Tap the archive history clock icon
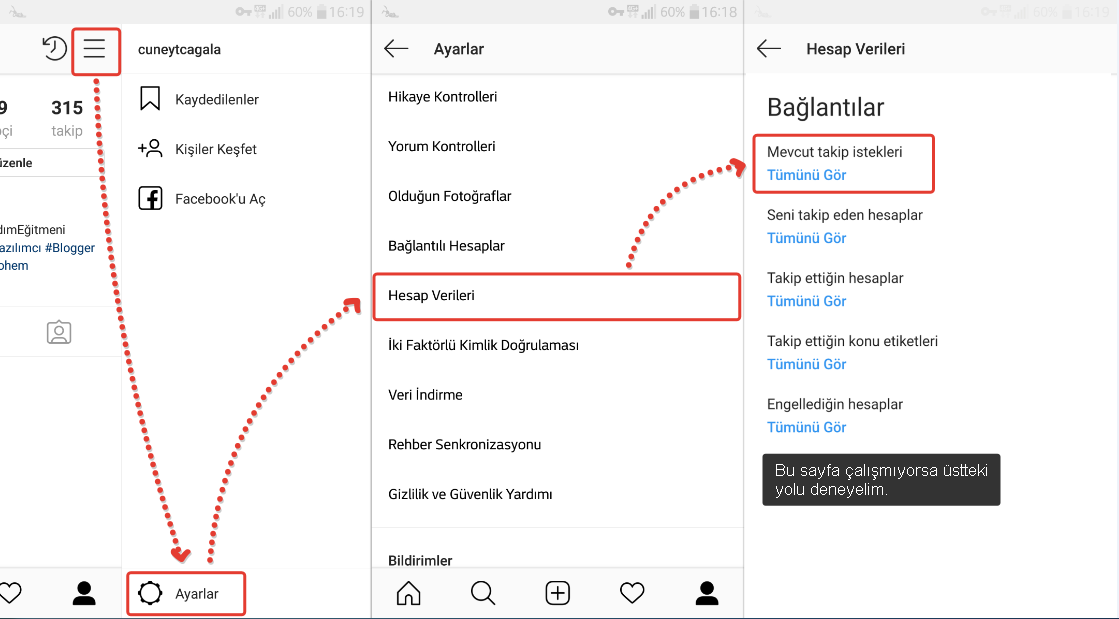Image resolution: width=1119 pixels, height=619 pixels. (54, 49)
